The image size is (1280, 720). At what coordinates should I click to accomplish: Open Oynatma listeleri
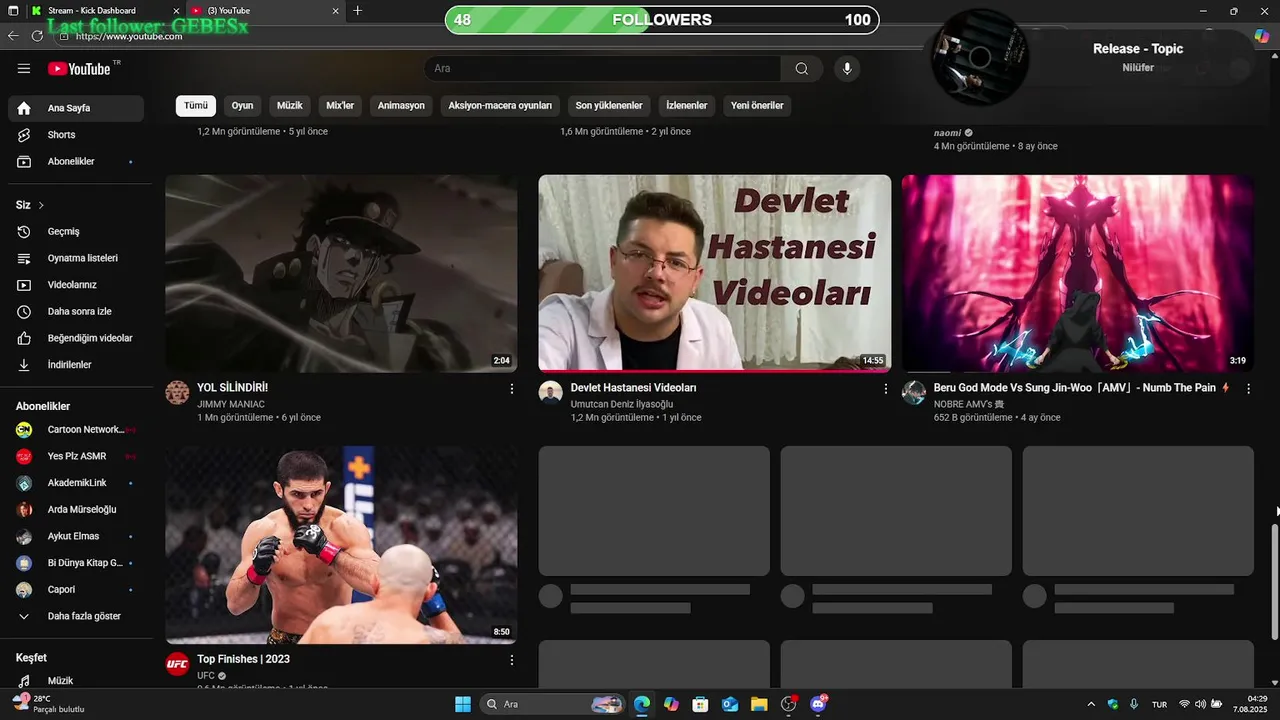click(76, 258)
